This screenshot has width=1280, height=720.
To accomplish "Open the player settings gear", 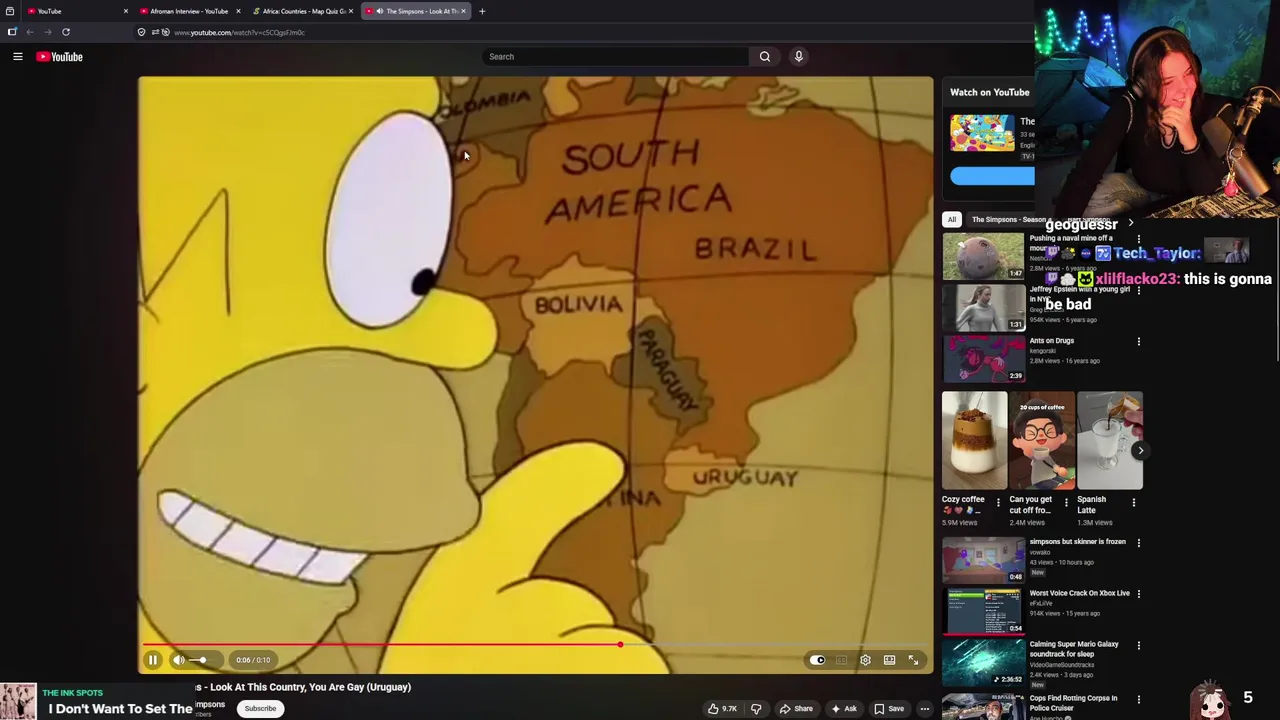I will [x=865, y=660].
